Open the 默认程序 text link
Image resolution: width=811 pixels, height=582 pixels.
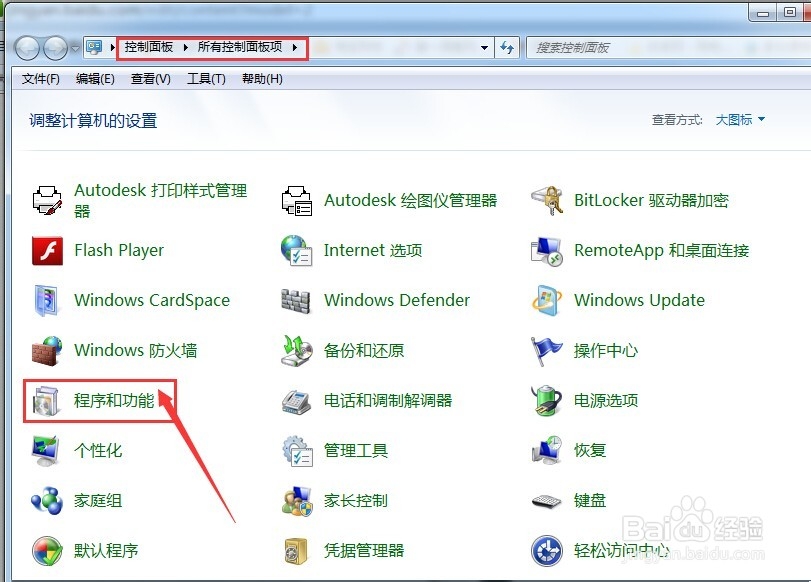106,550
